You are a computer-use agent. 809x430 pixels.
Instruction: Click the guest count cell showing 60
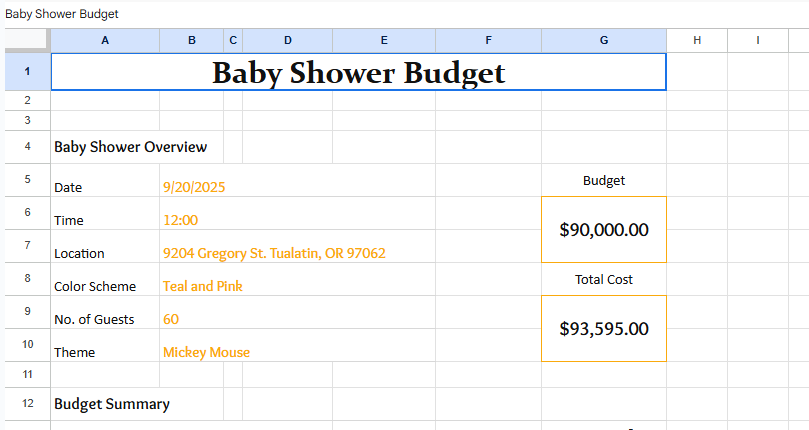pos(171,319)
